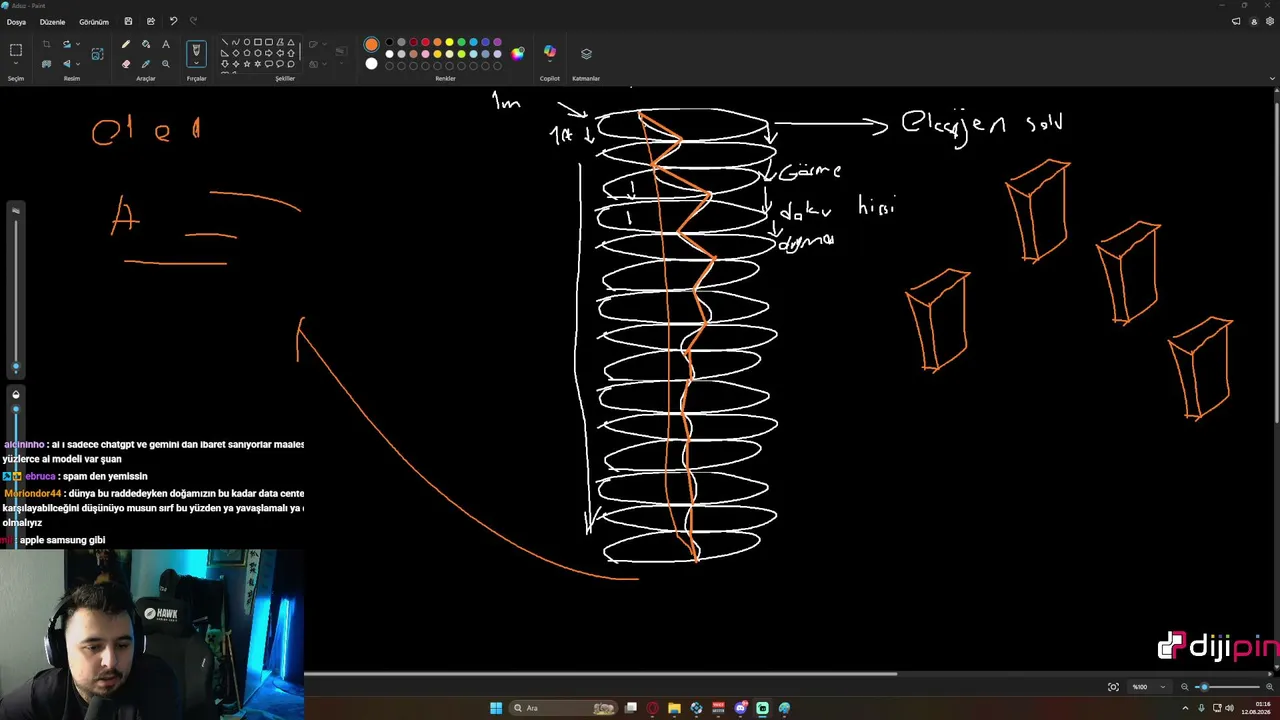Click the zoom in magnifier button
This screenshot has width=1280, height=720.
click(1269, 687)
